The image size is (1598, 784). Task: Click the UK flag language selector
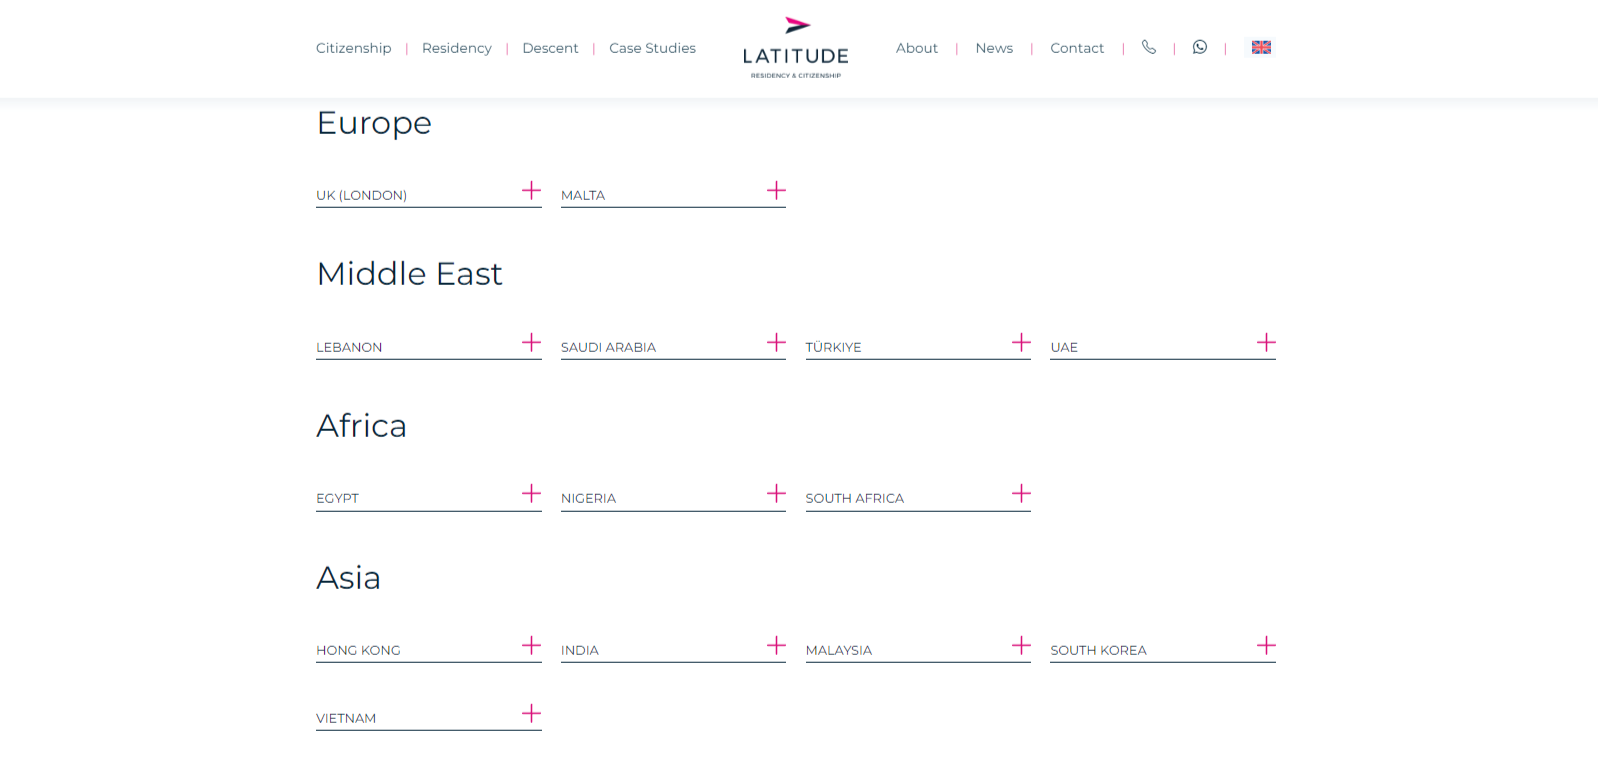(x=1261, y=47)
